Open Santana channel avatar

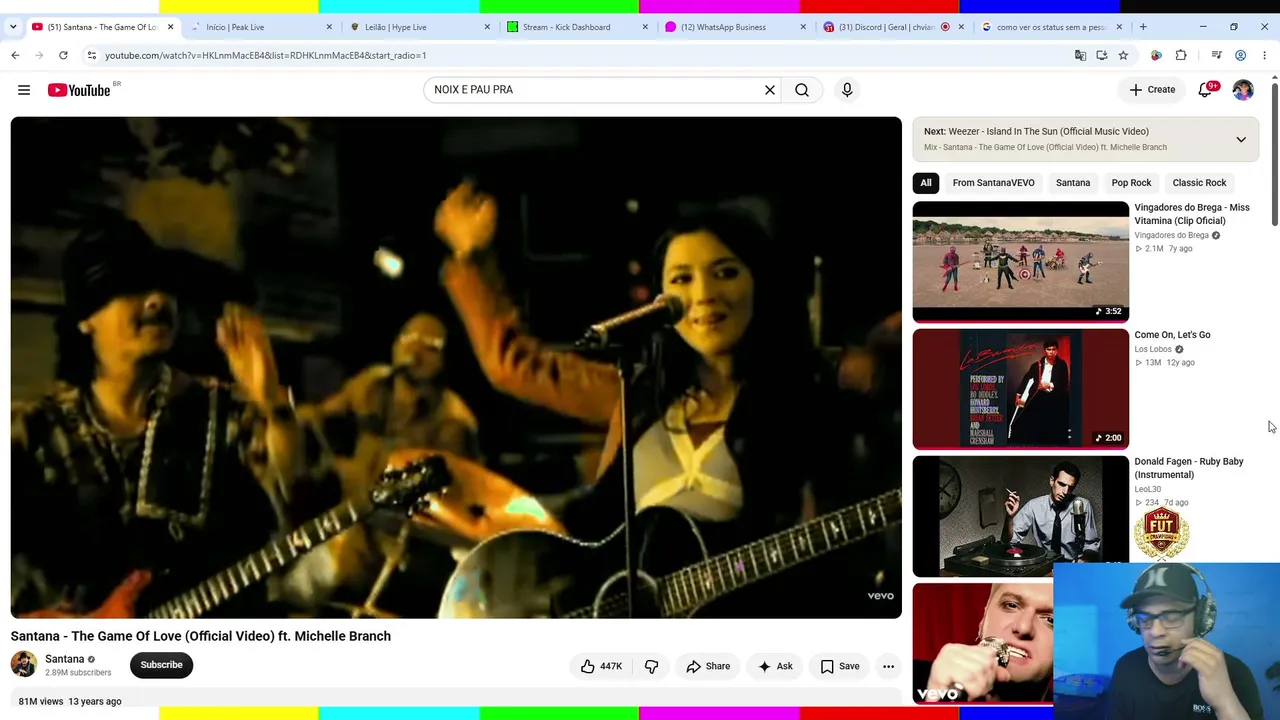23,664
